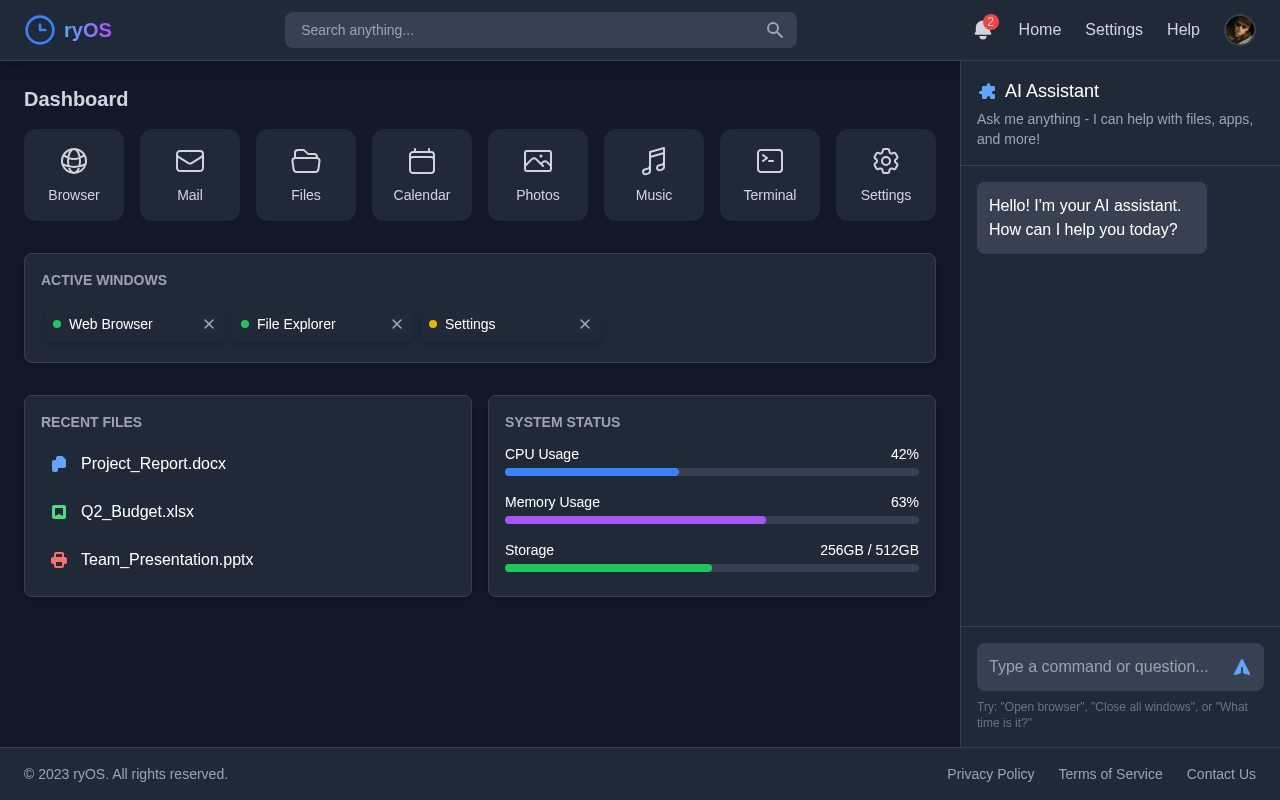Viewport: 1280px width, 800px height.
Task: Launch the Photos app
Action: tap(538, 175)
